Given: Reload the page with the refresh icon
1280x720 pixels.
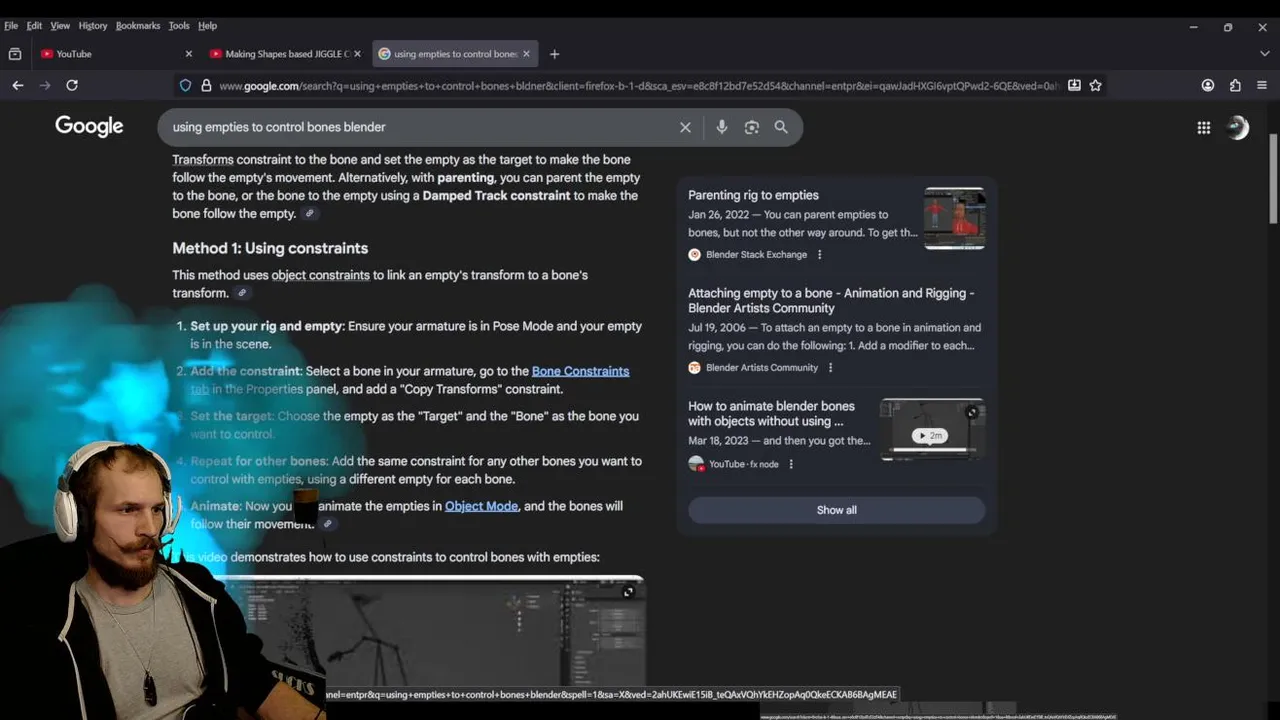Looking at the screenshot, I should 72,86.
